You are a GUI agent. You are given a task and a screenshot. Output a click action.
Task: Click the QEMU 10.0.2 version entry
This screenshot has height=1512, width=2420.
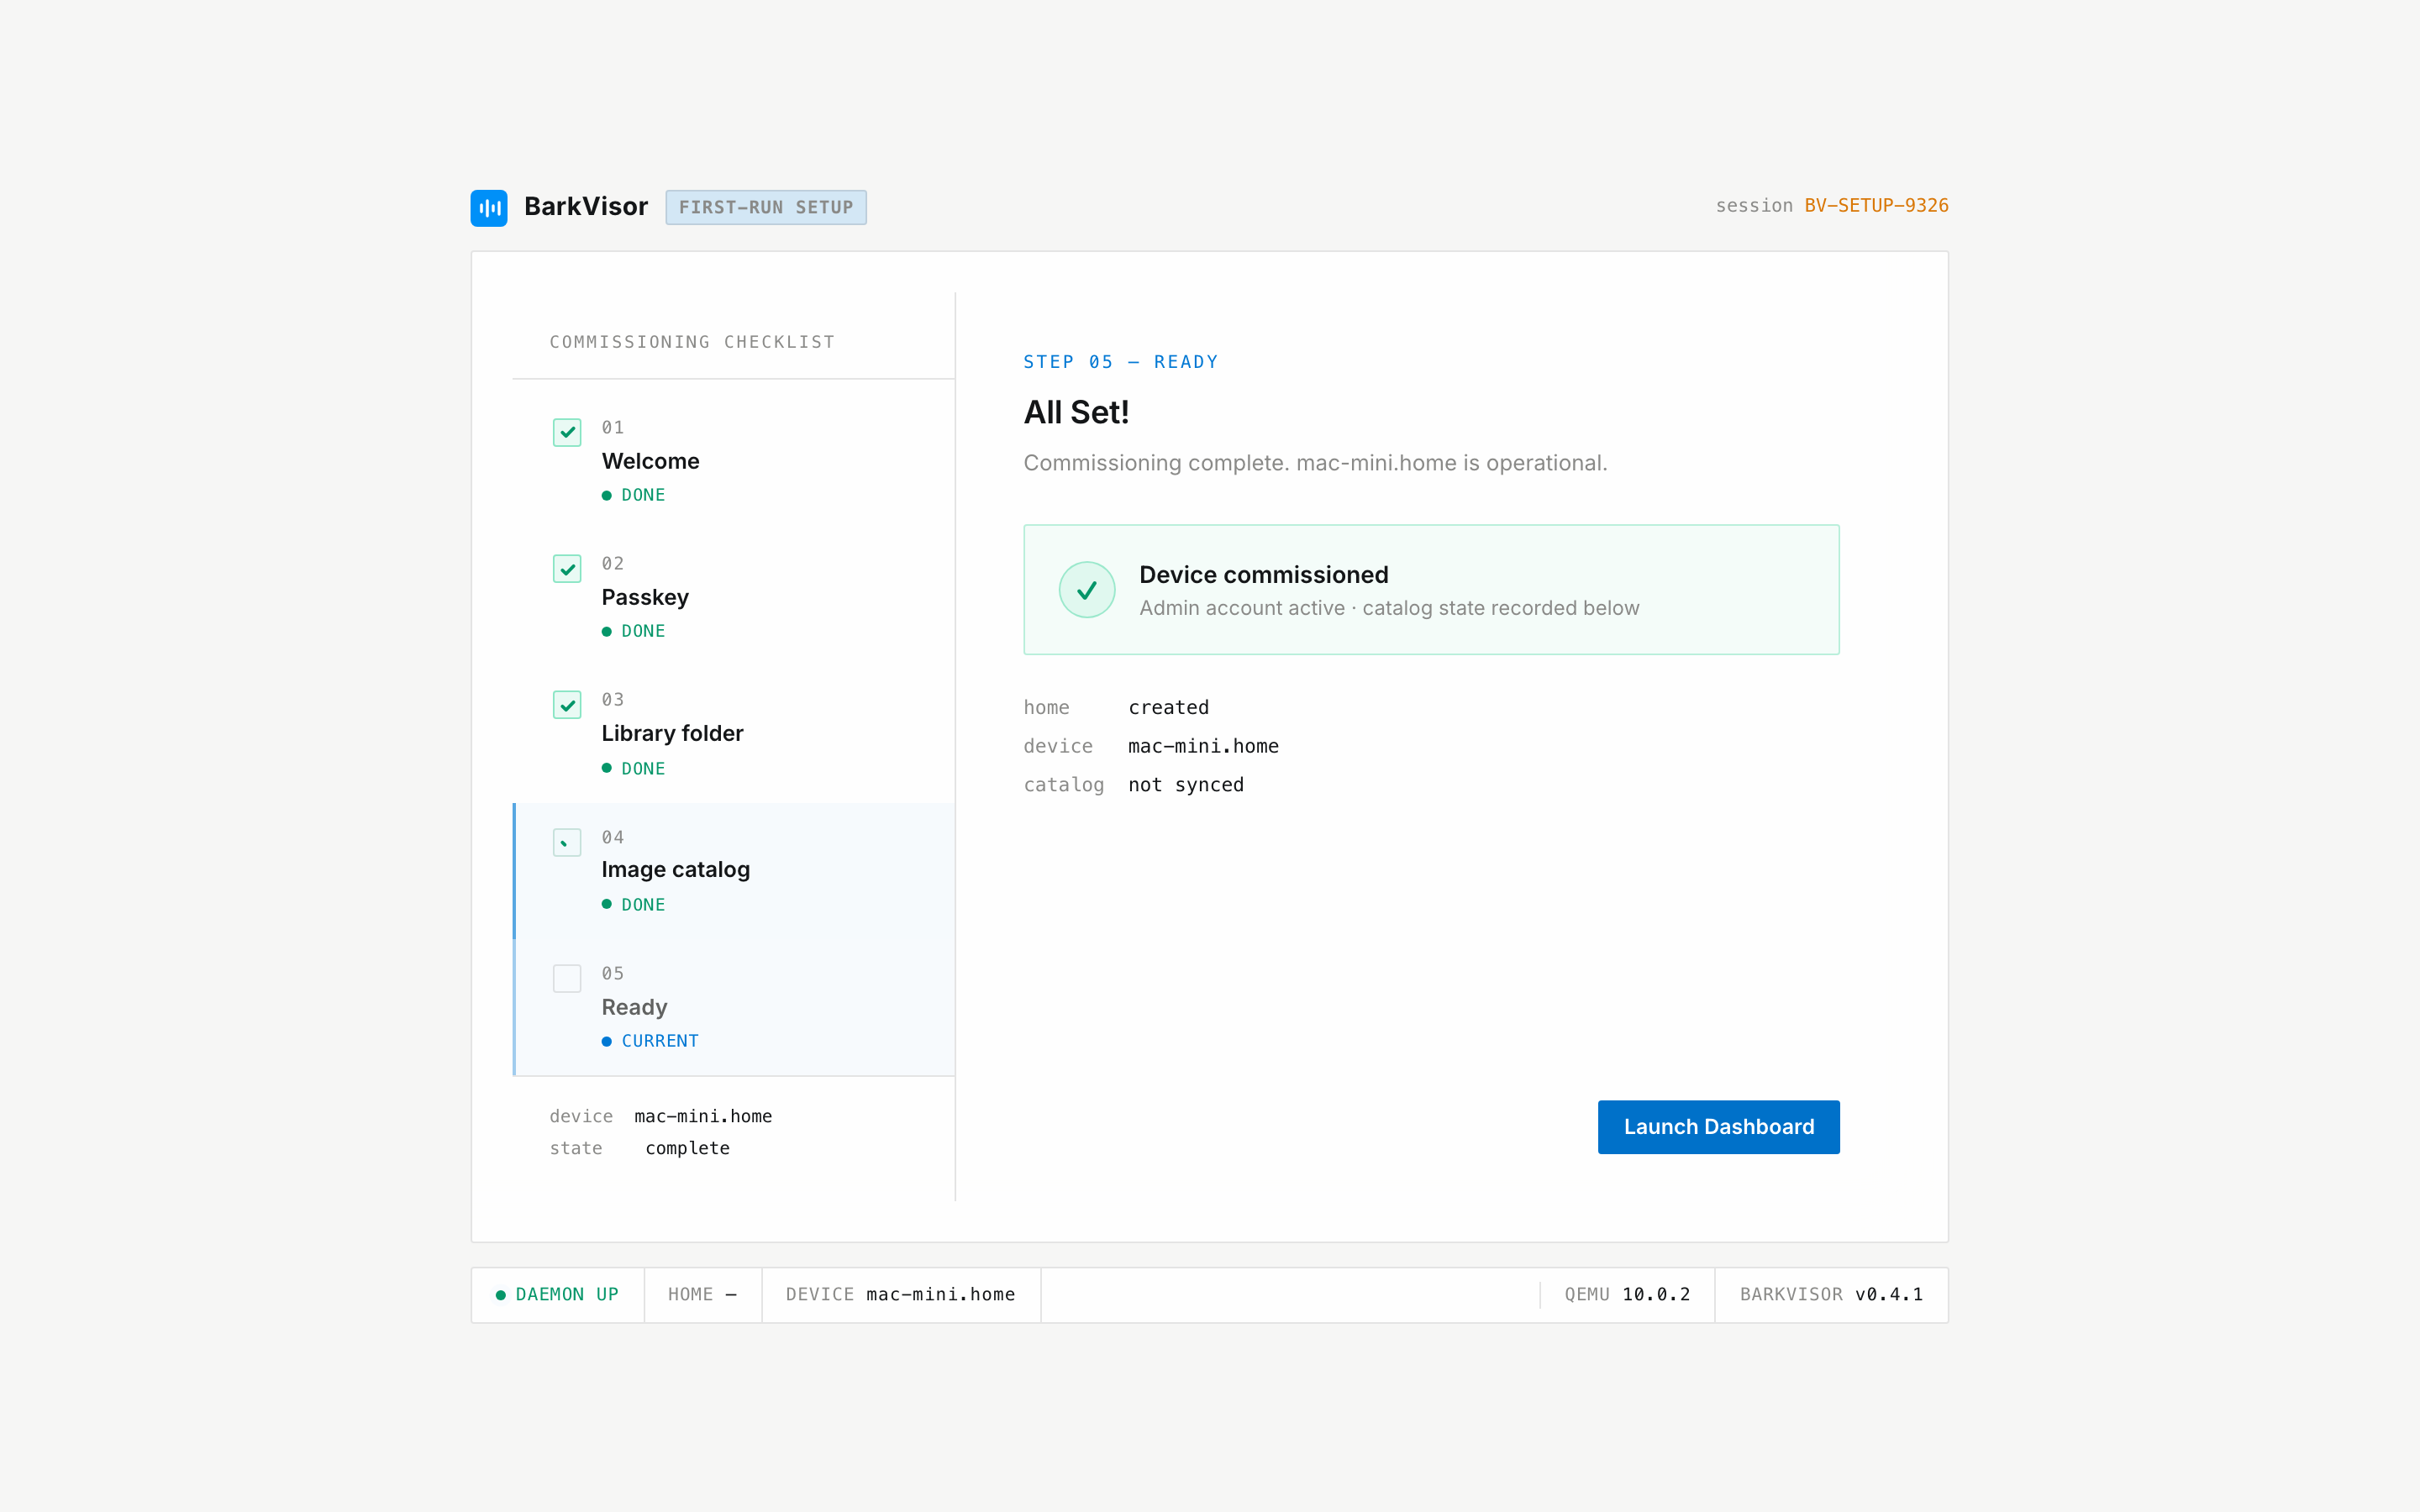(1627, 1295)
